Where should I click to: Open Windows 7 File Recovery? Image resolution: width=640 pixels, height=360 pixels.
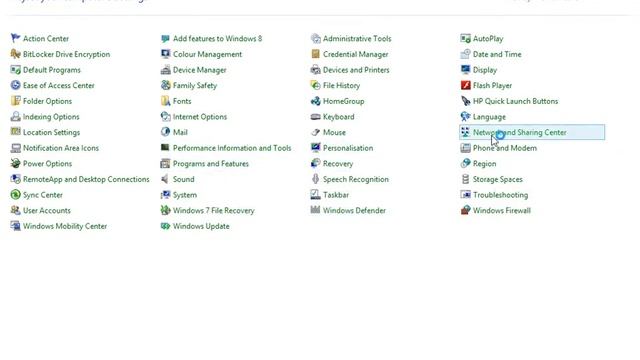click(x=213, y=211)
